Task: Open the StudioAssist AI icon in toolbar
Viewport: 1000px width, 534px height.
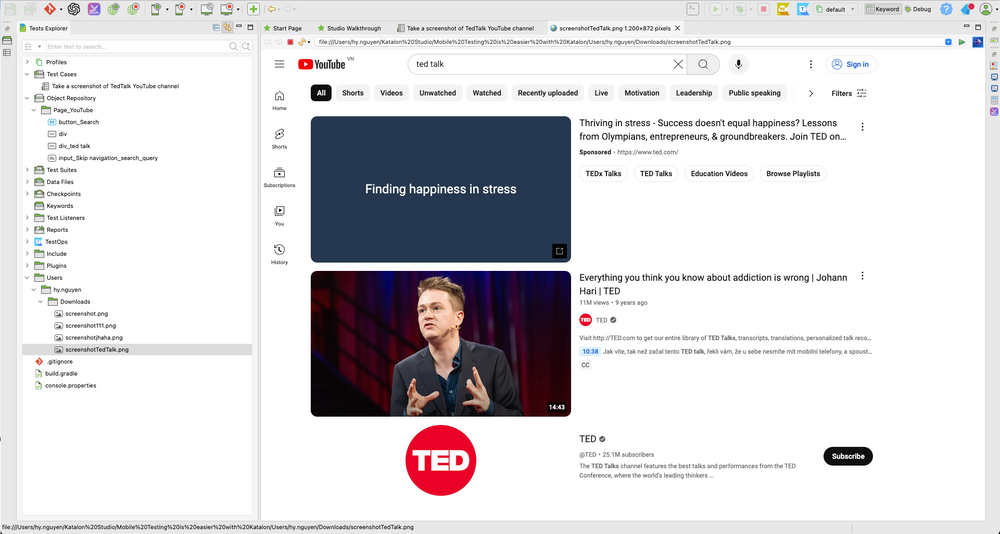Action: tap(73, 9)
